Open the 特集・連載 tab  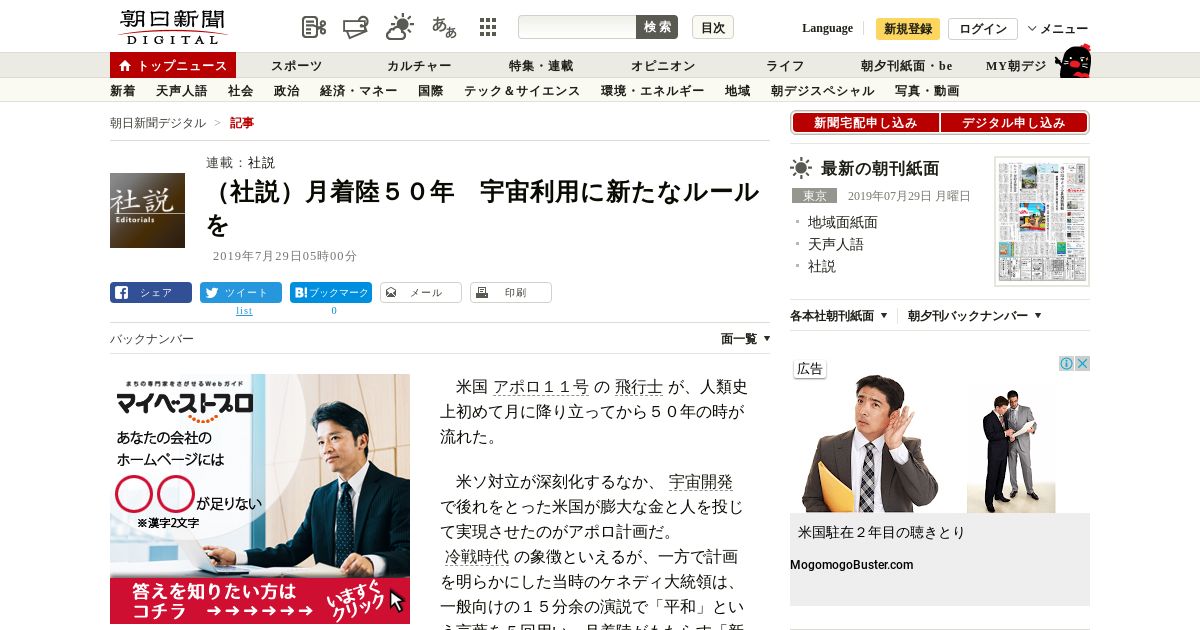[x=541, y=66]
